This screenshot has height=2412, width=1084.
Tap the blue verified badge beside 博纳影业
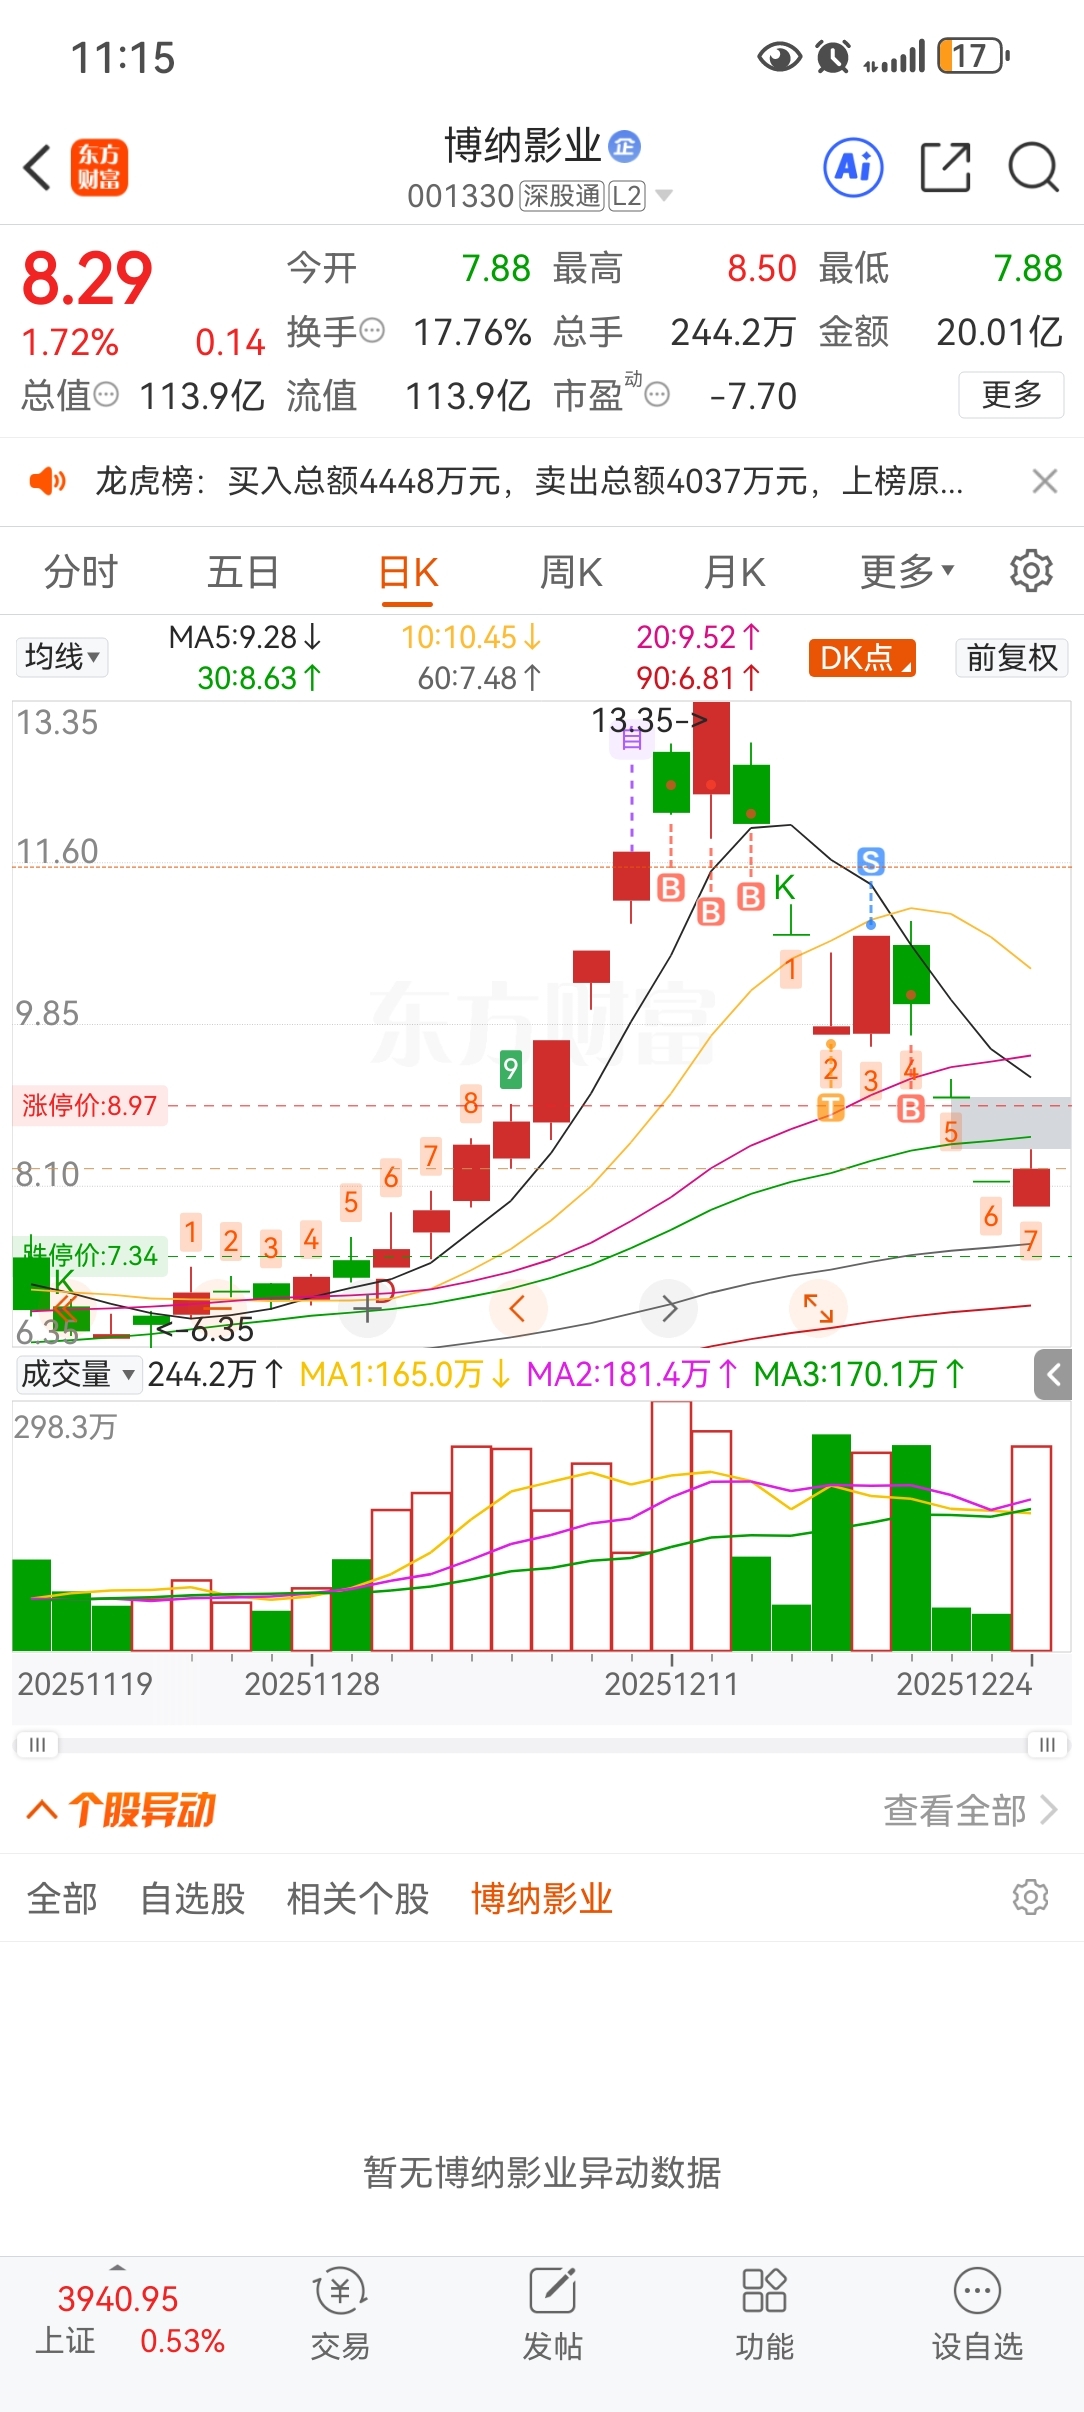pos(624,147)
